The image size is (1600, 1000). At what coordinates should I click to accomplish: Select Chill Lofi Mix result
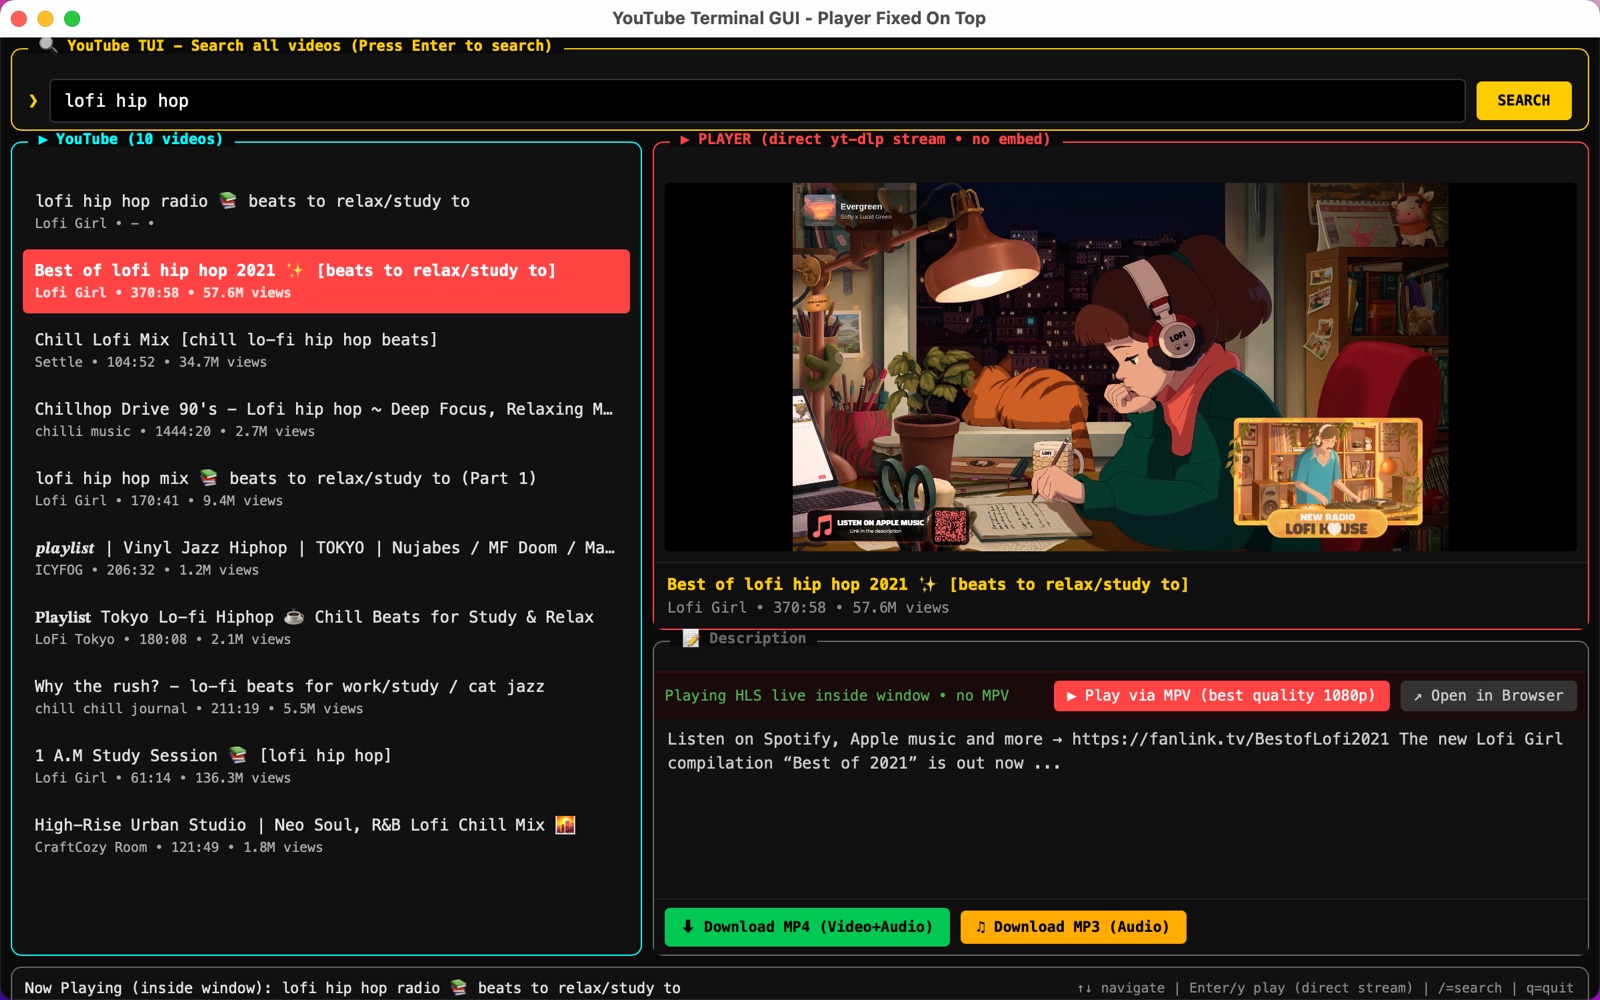326,350
